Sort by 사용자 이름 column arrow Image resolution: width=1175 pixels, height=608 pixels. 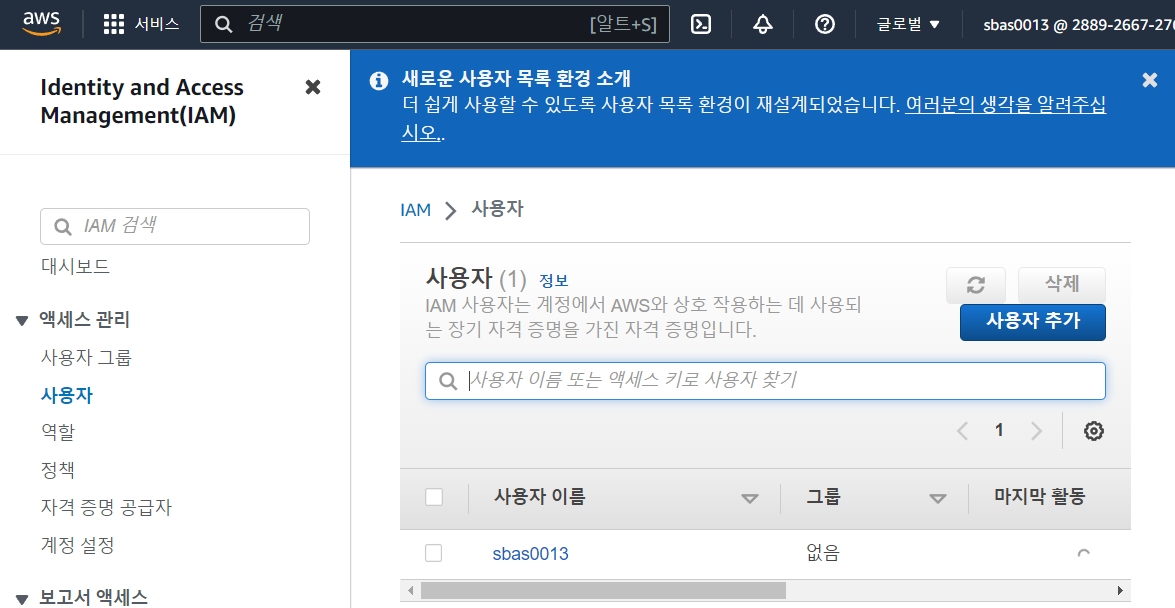click(749, 498)
